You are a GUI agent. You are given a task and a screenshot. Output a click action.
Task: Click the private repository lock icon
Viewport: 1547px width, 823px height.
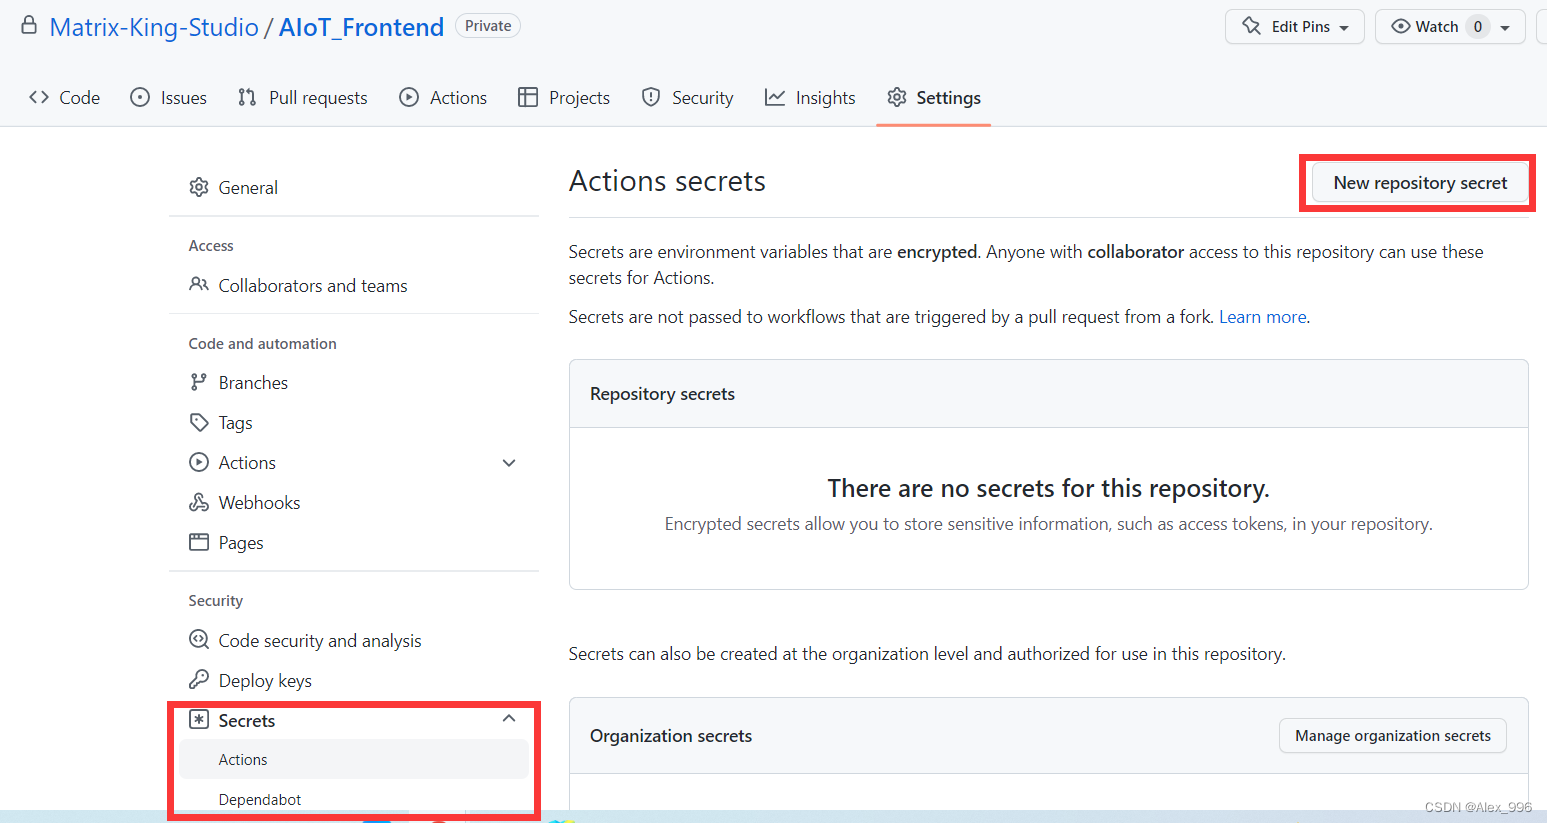(x=30, y=26)
